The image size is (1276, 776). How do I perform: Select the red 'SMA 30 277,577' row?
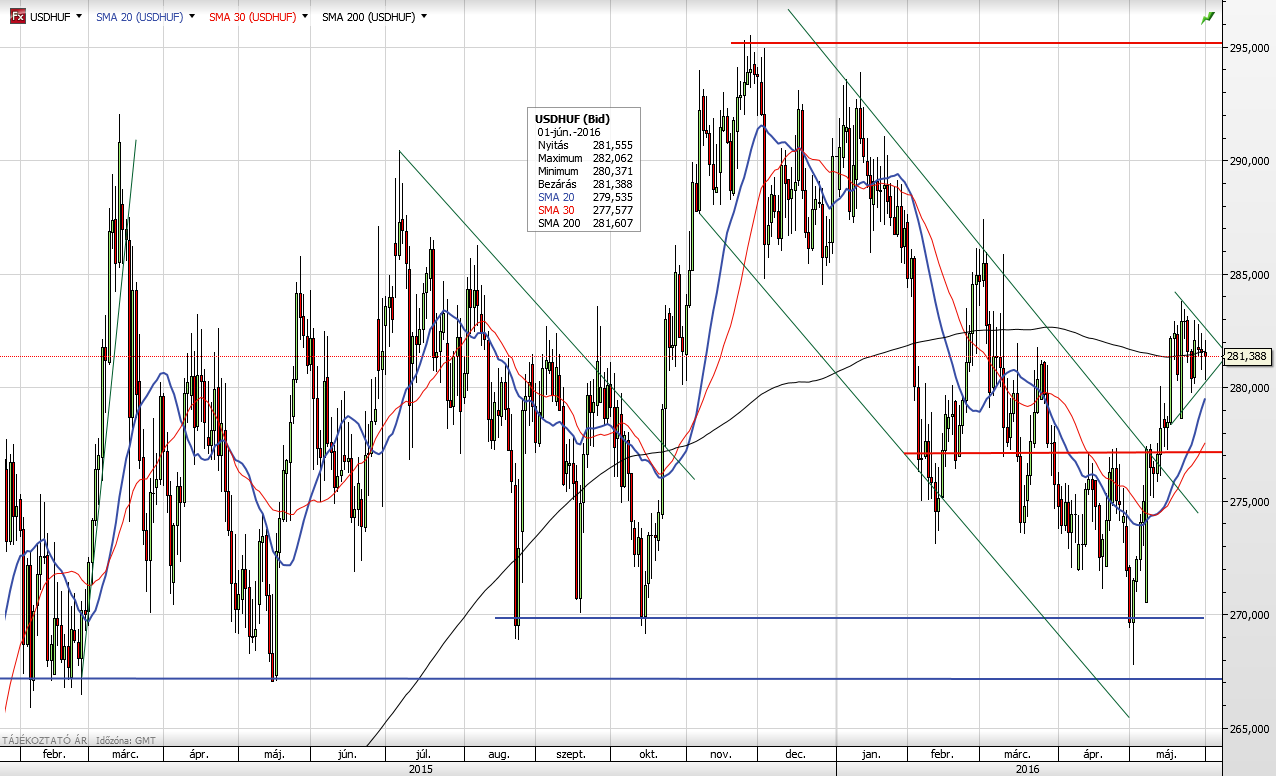(x=585, y=210)
